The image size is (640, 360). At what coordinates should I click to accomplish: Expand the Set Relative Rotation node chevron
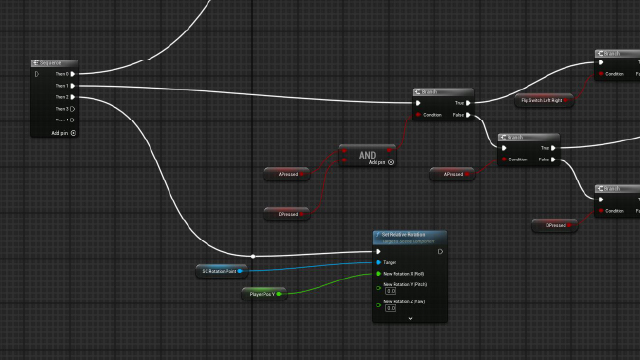click(x=410, y=318)
